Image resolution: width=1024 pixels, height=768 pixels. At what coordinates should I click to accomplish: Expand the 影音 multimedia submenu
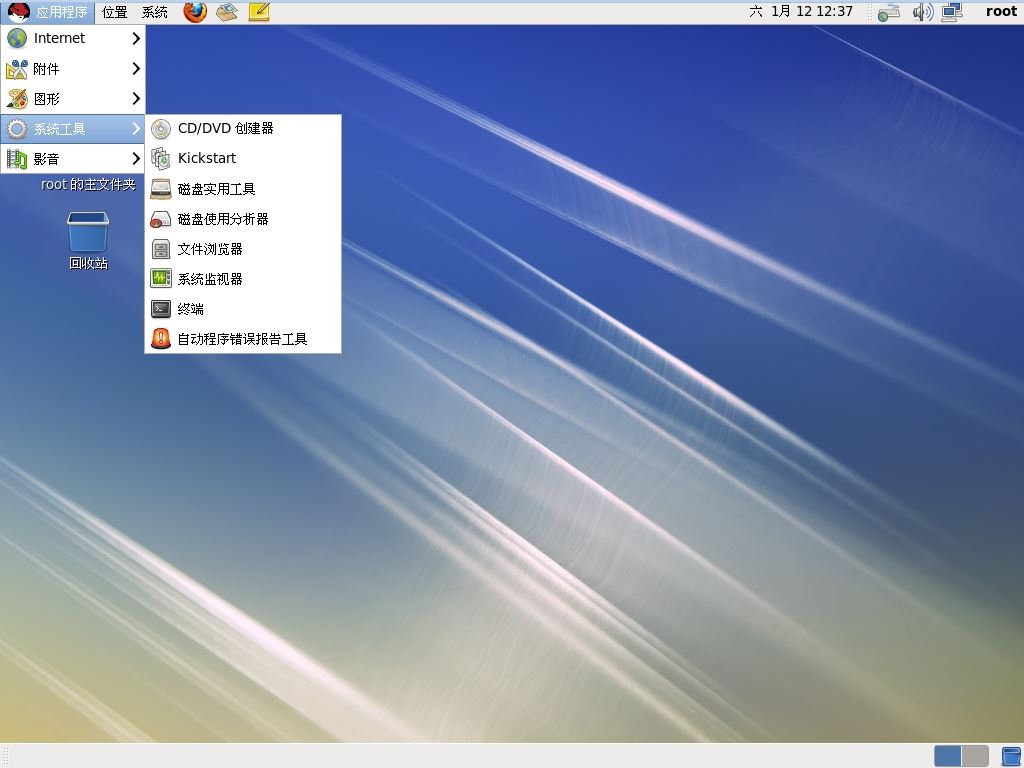(72, 159)
